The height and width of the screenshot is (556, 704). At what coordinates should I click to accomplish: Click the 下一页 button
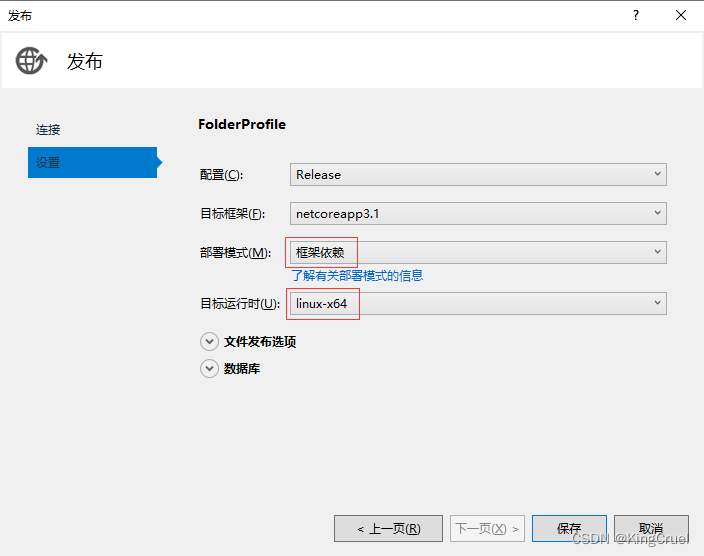coord(487,528)
